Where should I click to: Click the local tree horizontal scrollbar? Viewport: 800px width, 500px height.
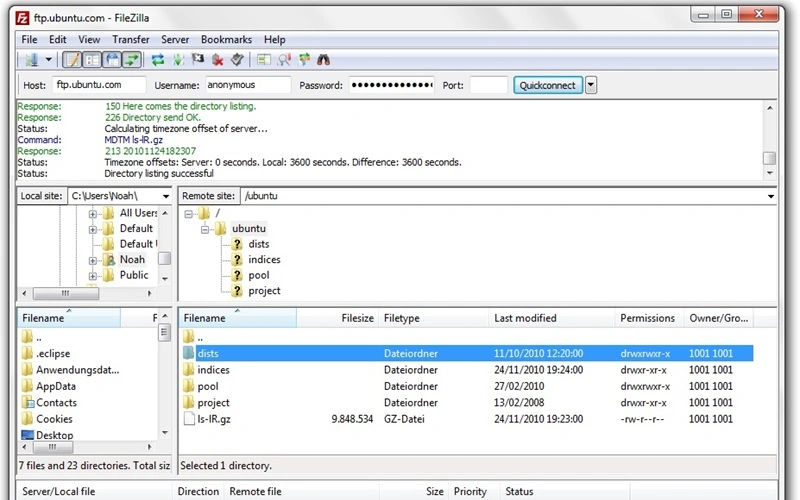[x=65, y=293]
